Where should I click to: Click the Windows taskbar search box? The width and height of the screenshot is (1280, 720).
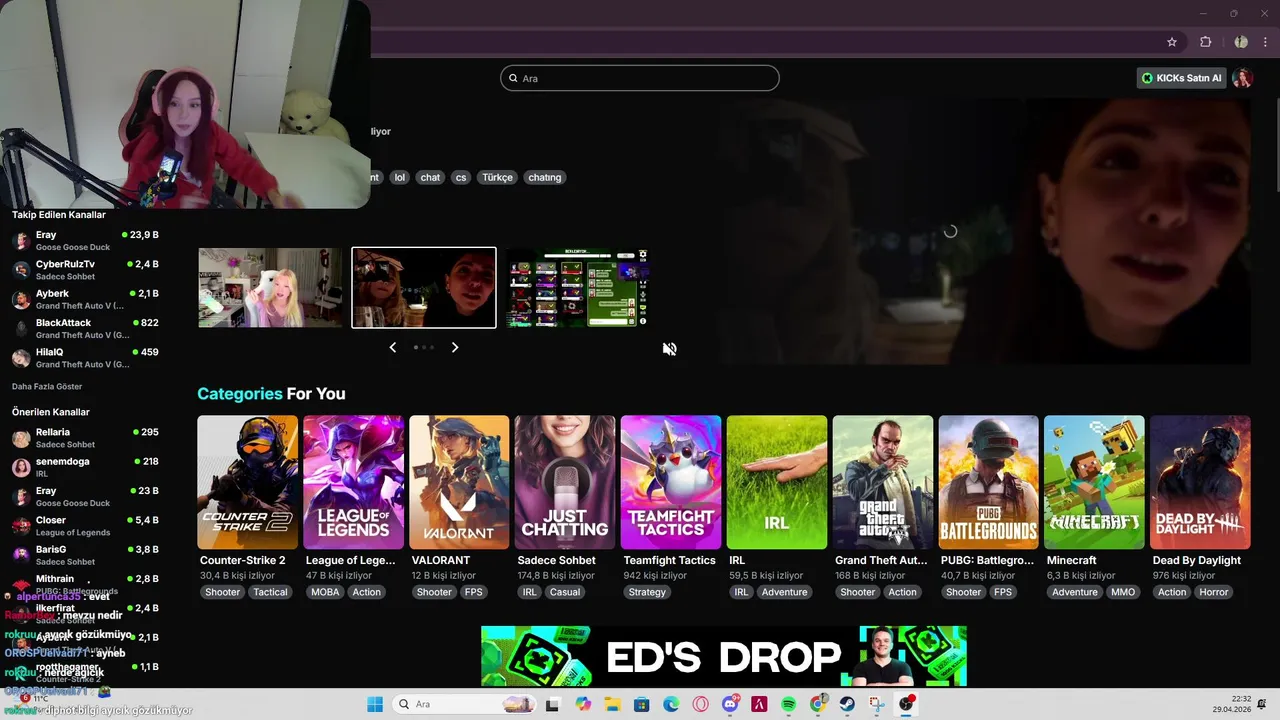[x=466, y=705]
